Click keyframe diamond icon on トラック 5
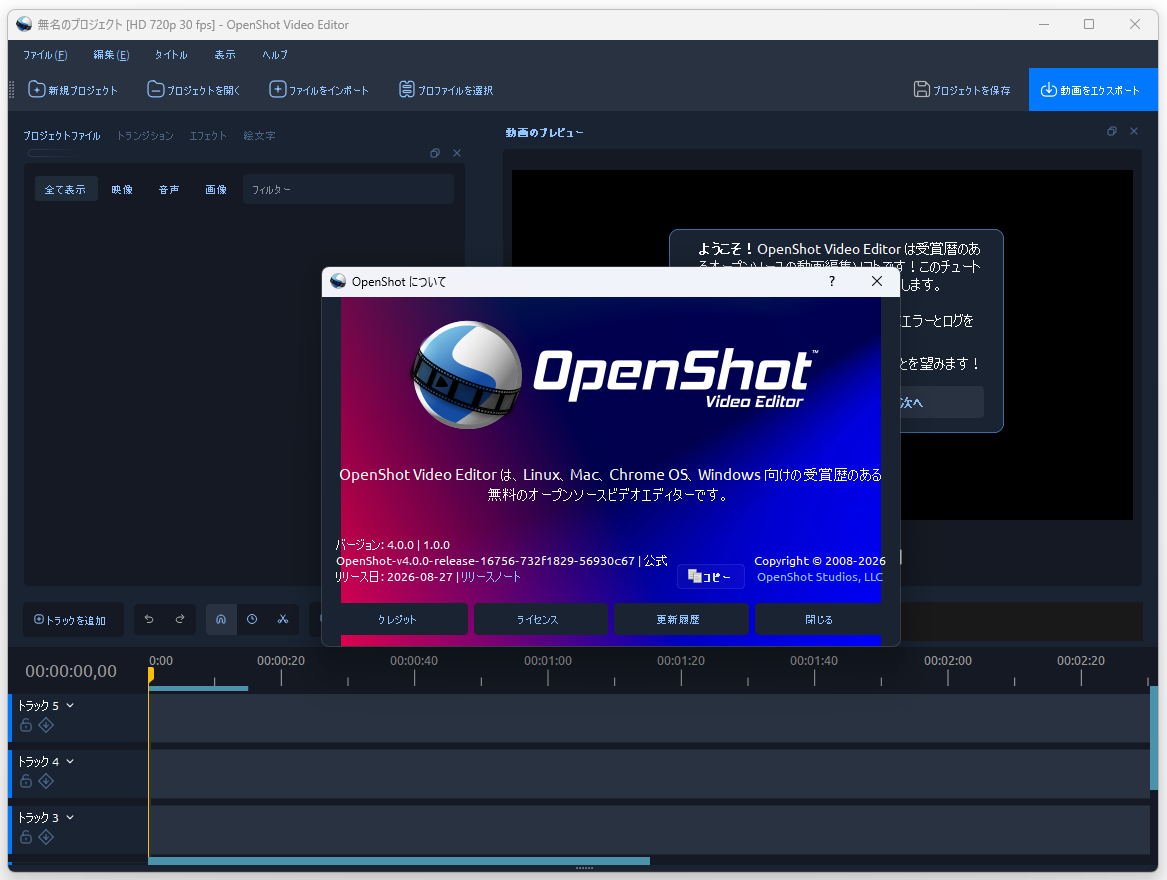Image resolution: width=1167 pixels, height=880 pixels. pyautogui.click(x=46, y=725)
